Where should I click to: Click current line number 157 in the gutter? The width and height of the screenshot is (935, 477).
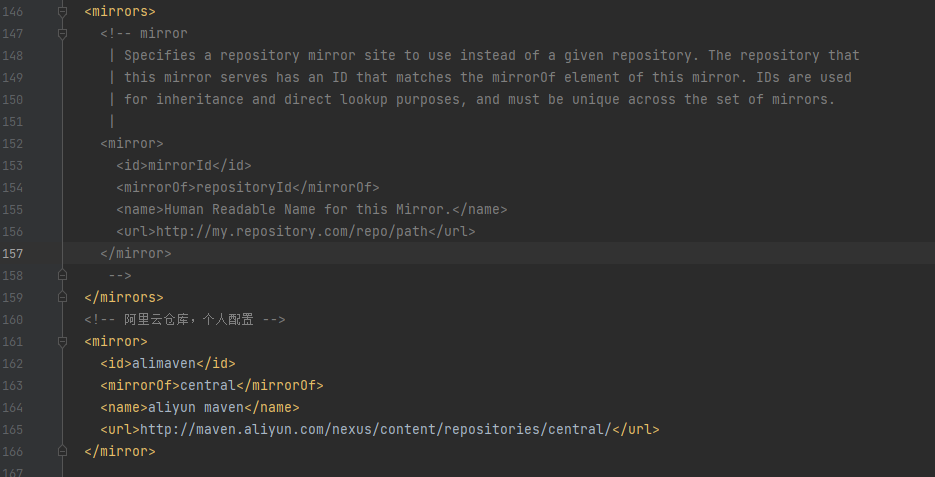point(12,253)
